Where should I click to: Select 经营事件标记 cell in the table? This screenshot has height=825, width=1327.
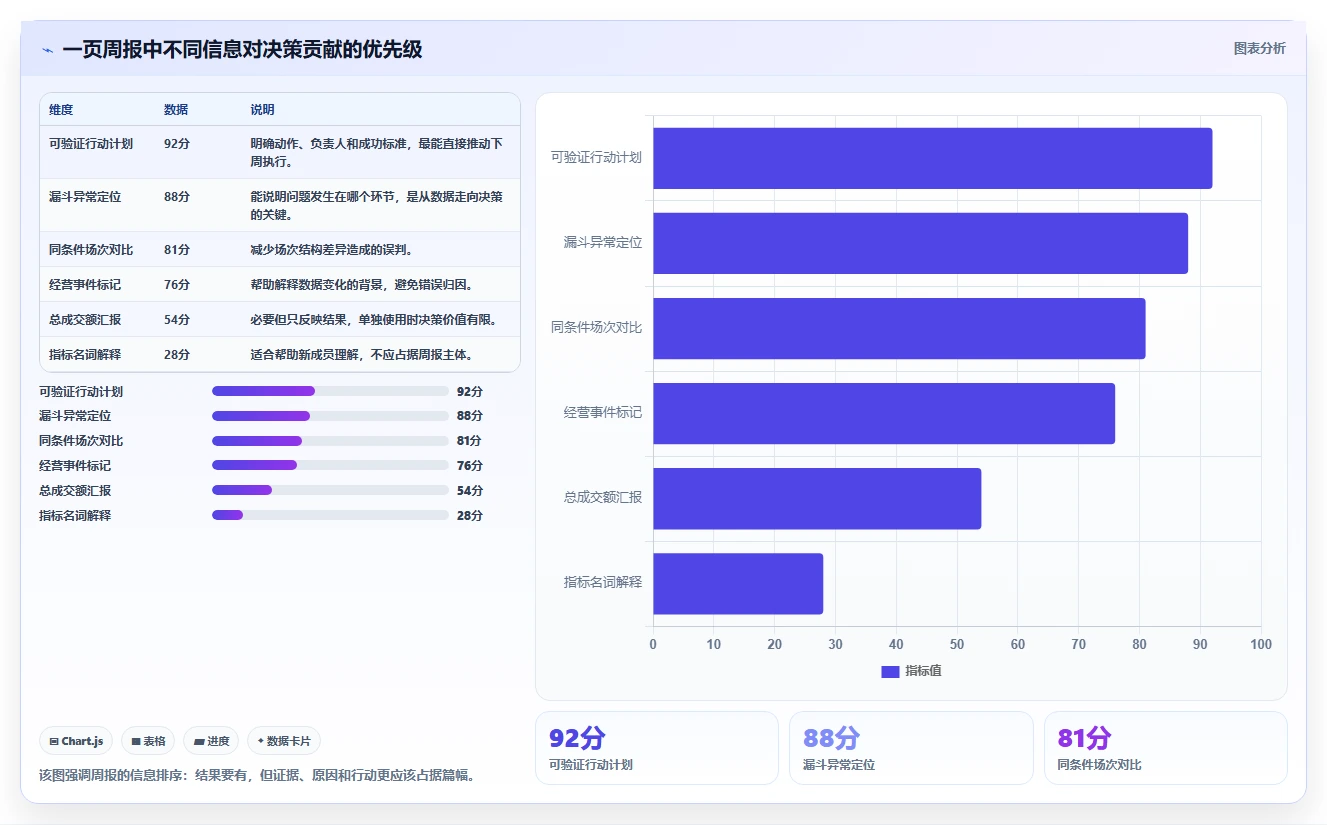(85, 285)
